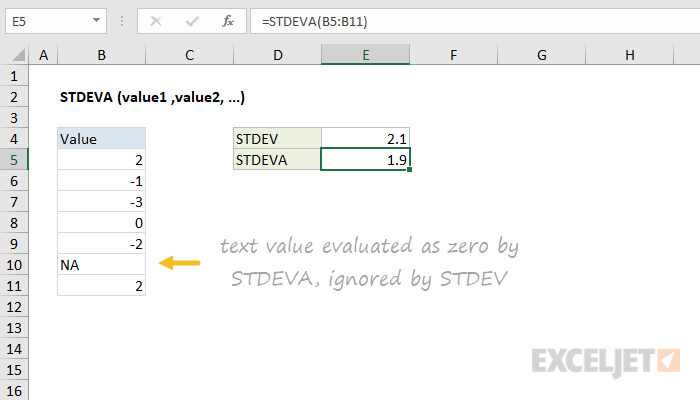Screen dimensions: 700x400
Task: Select column B header
Action: pyautogui.click(x=101, y=55)
